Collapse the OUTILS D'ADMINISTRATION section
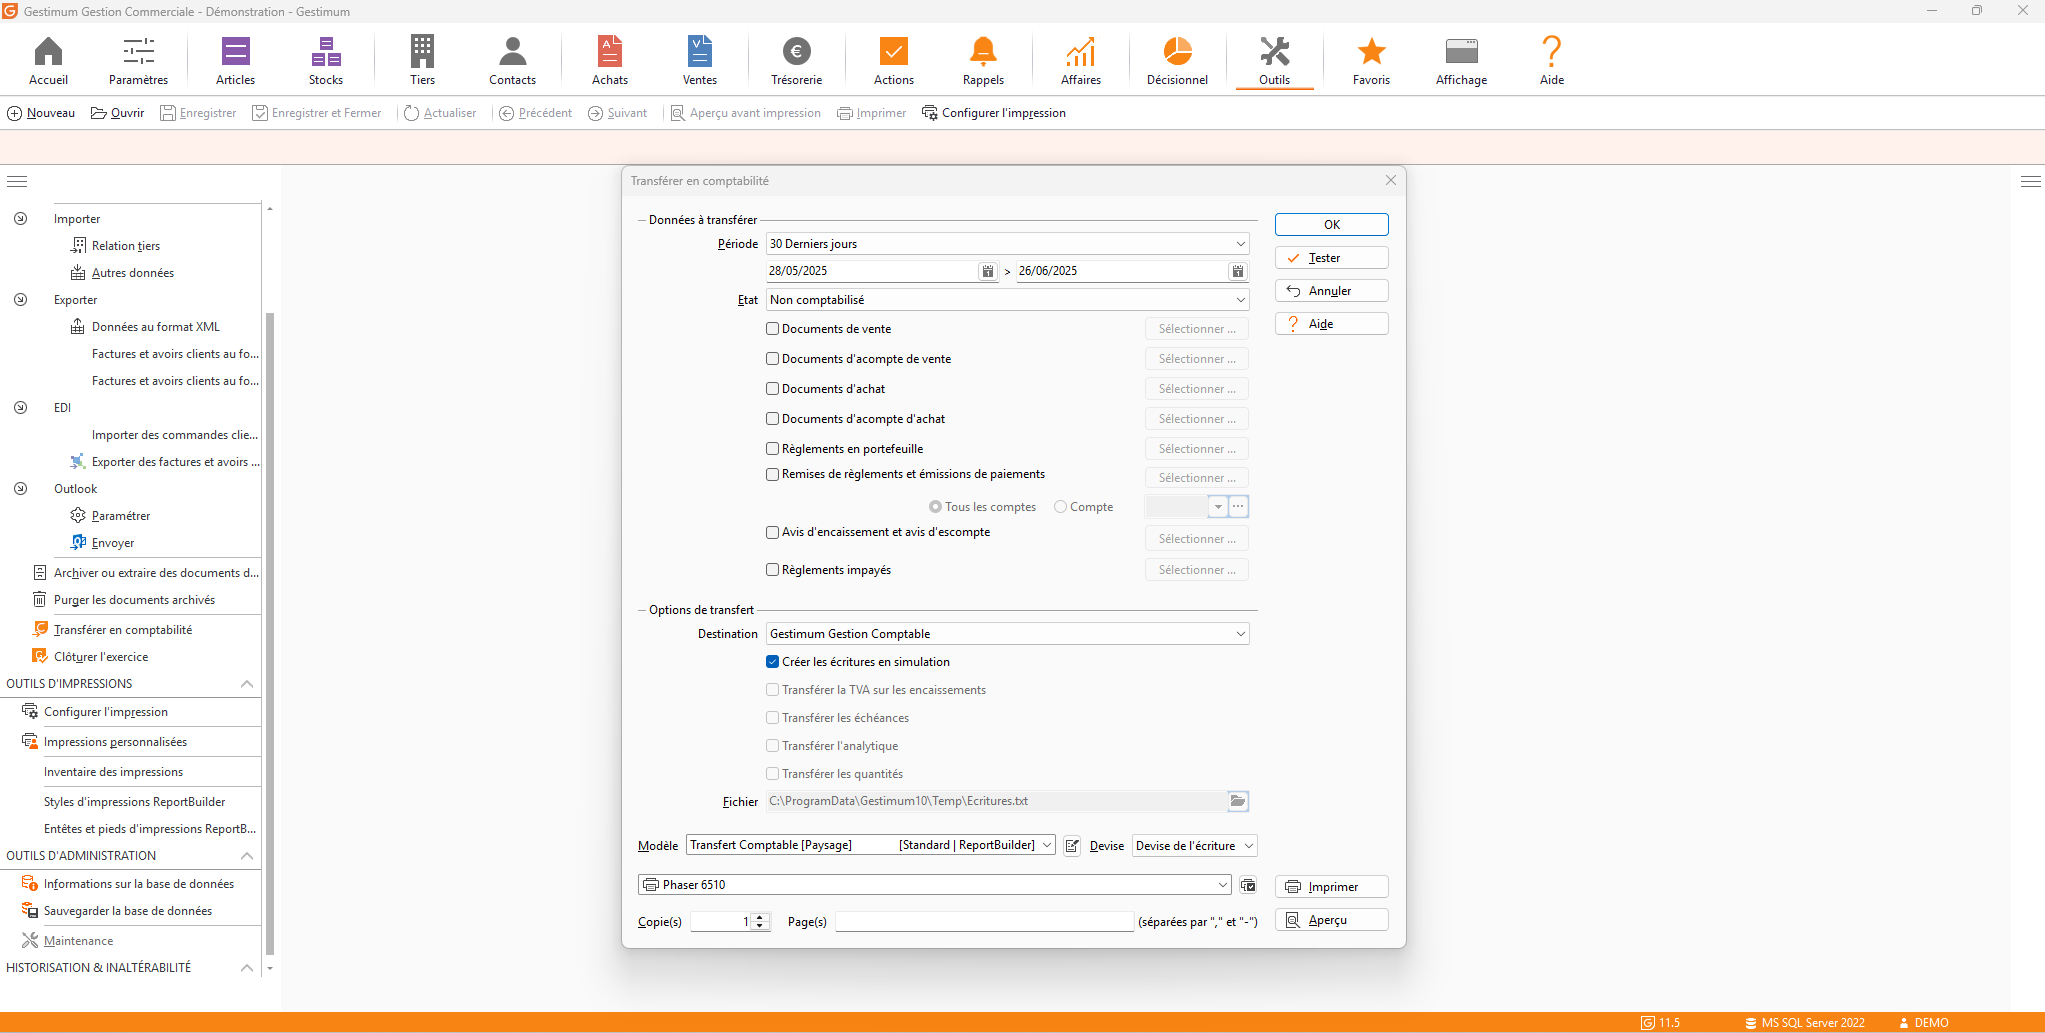Image resolution: width=2045 pixels, height=1033 pixels. (x=247, y=856)
